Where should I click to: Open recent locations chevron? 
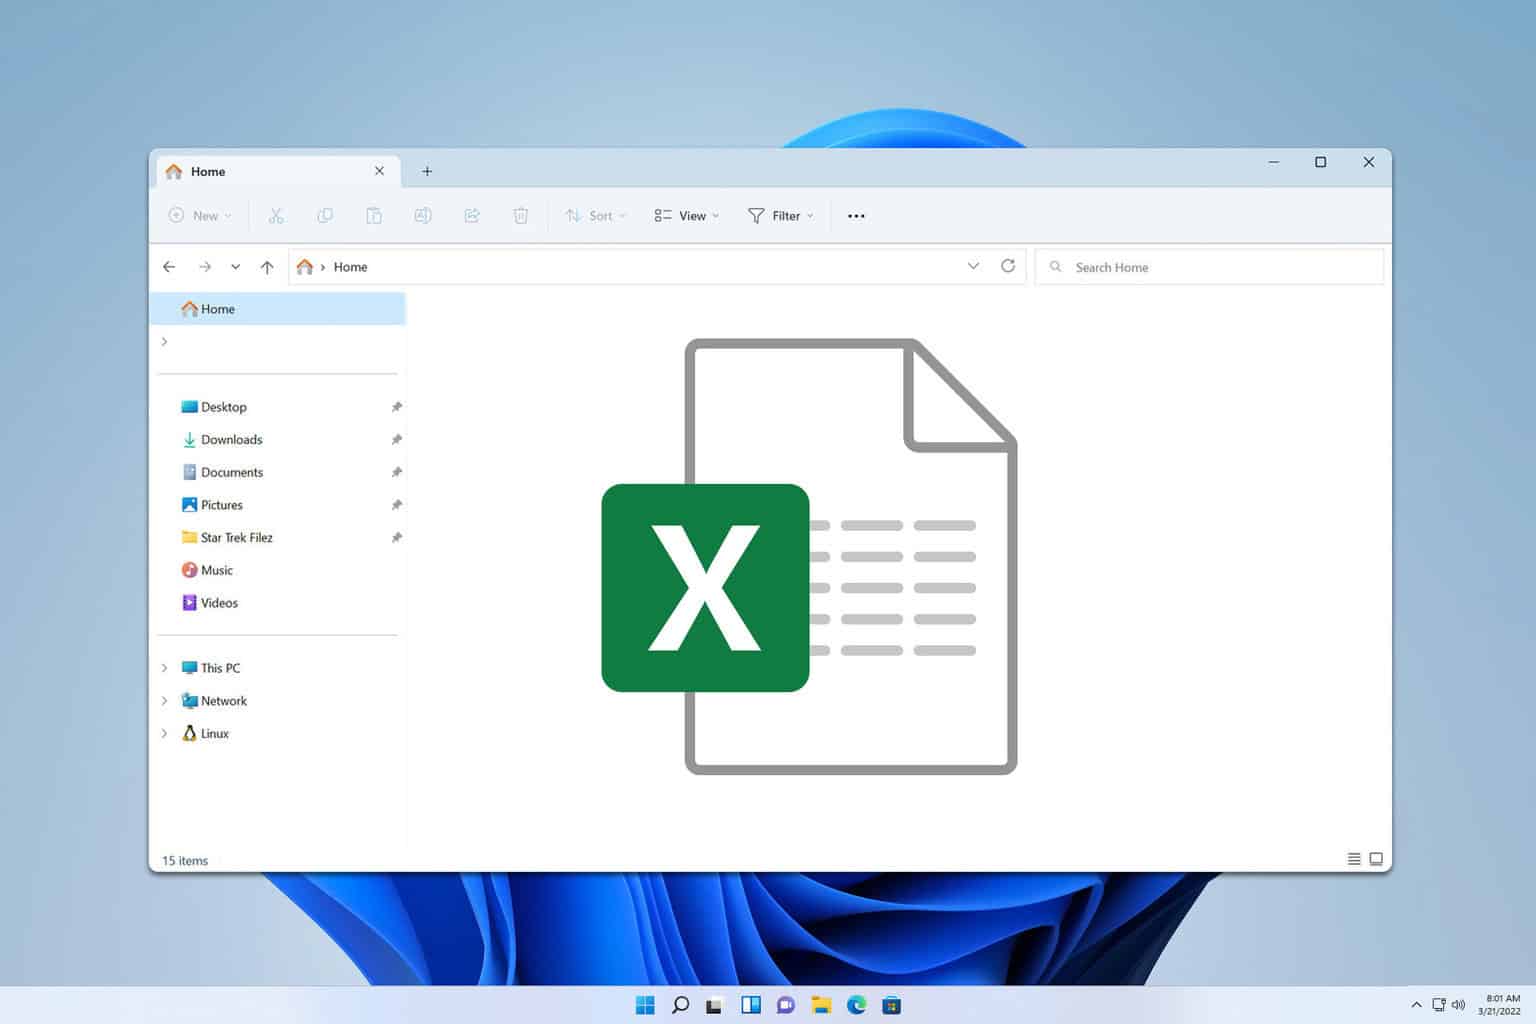(x=235, y=267)
